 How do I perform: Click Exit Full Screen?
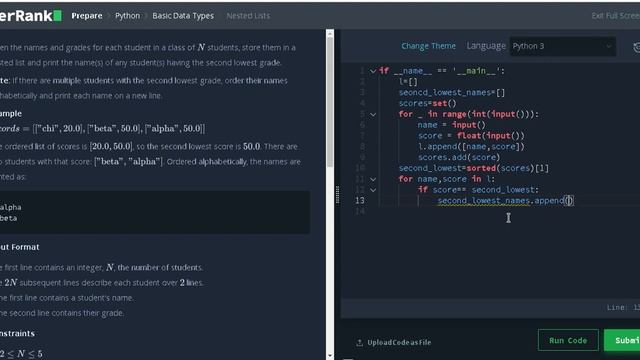616,16
